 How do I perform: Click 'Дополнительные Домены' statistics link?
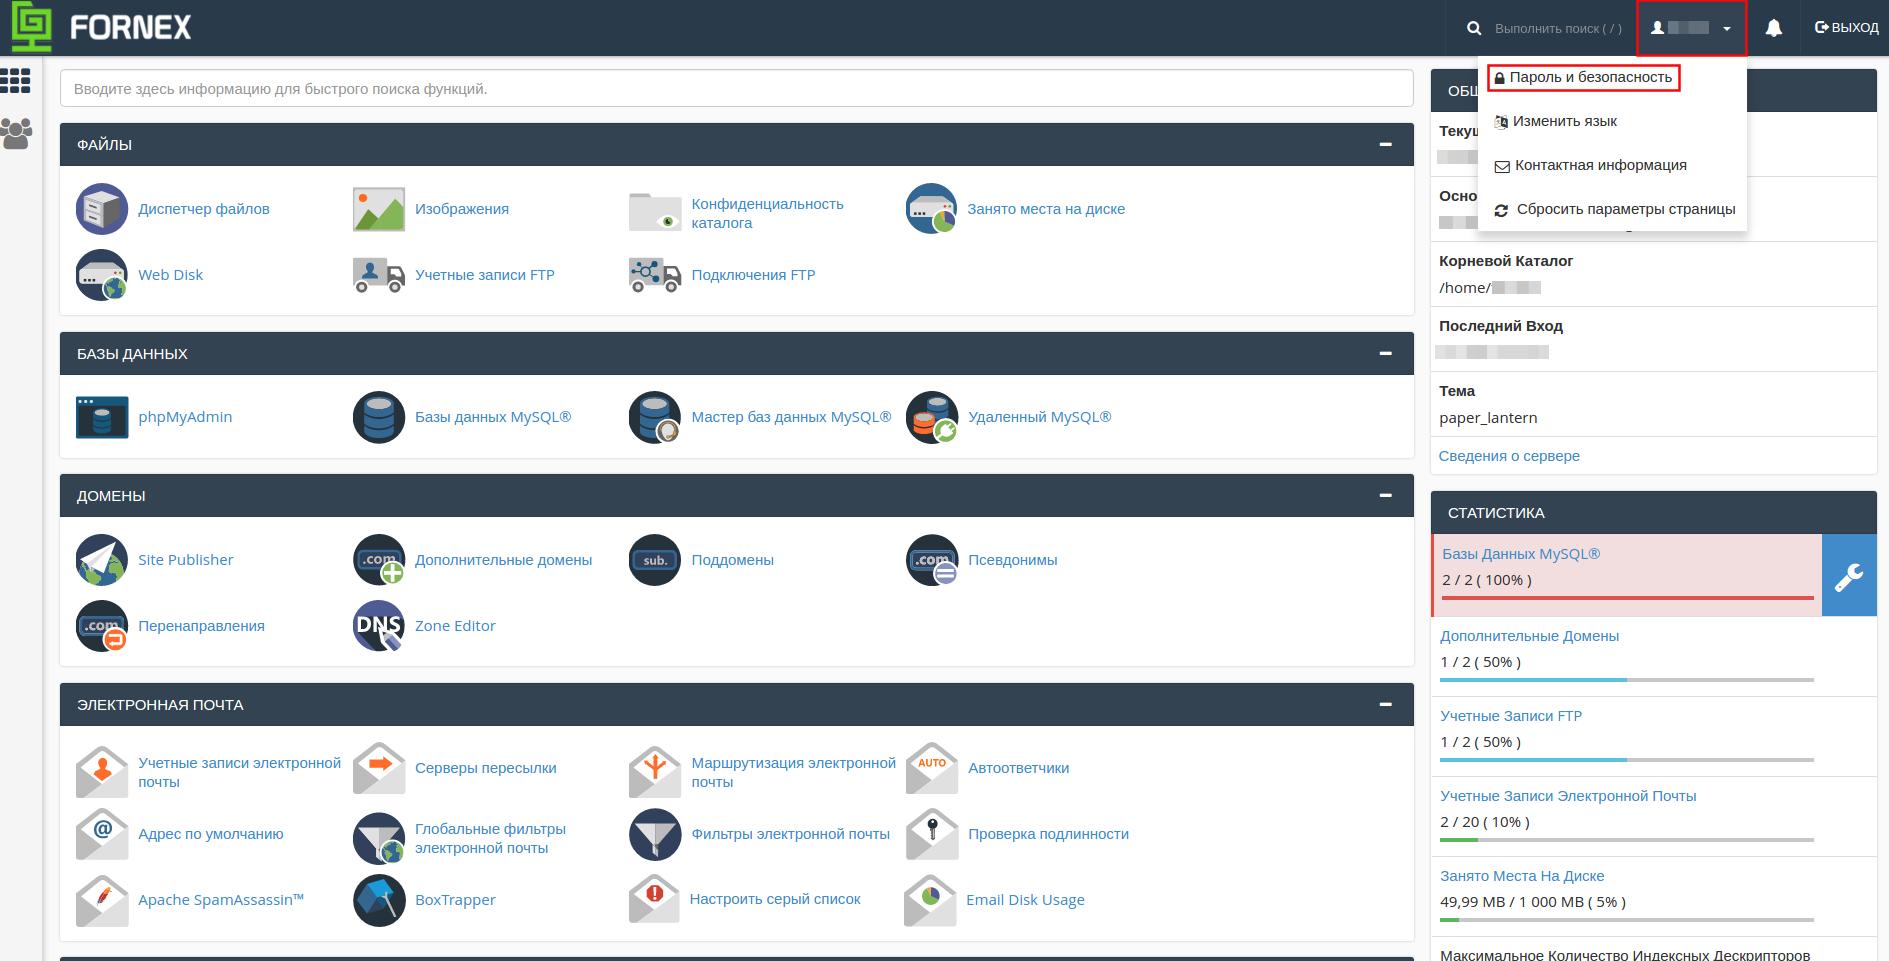tap(1529, 636)
